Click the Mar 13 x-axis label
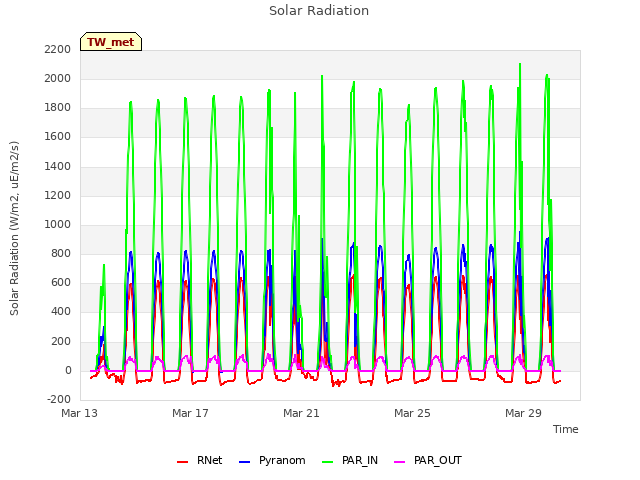The height and width of the screenshot is (480, 640). [80, 413]
